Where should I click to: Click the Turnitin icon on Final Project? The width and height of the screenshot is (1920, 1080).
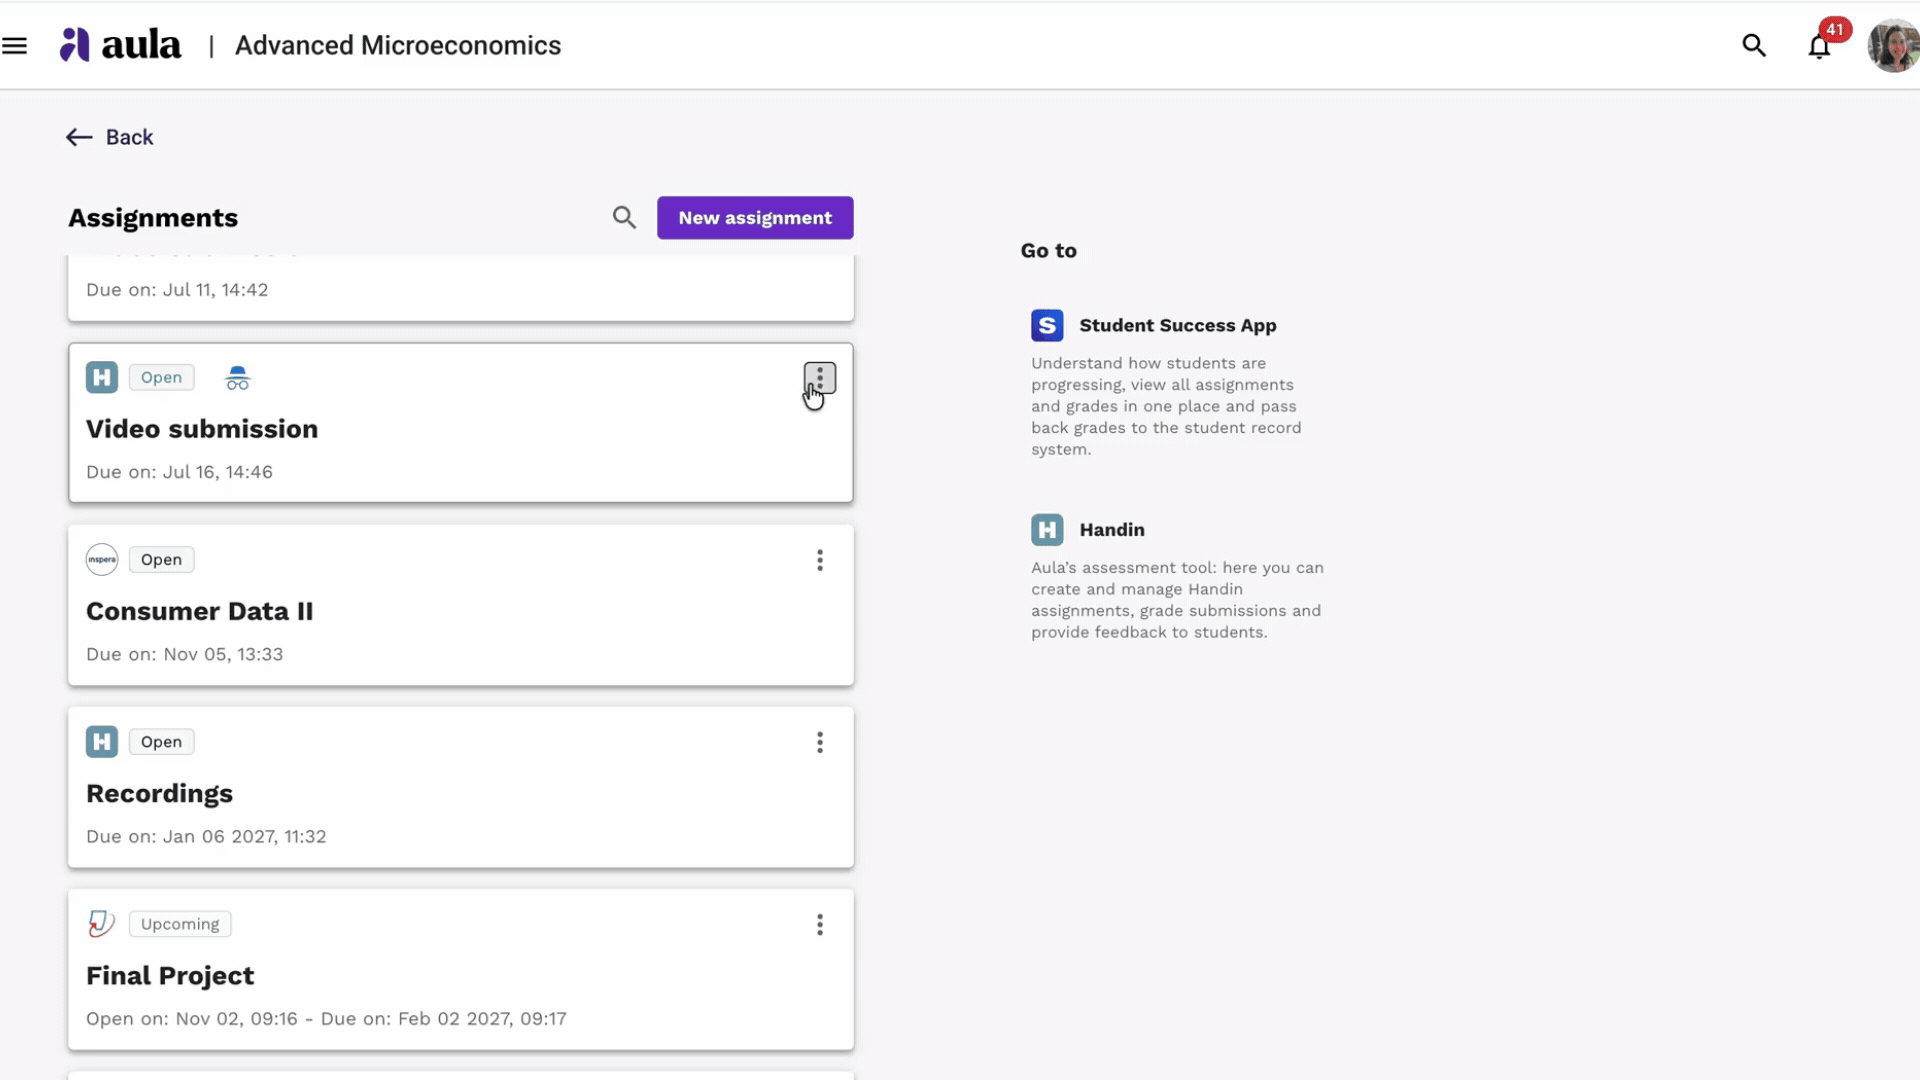102,923
